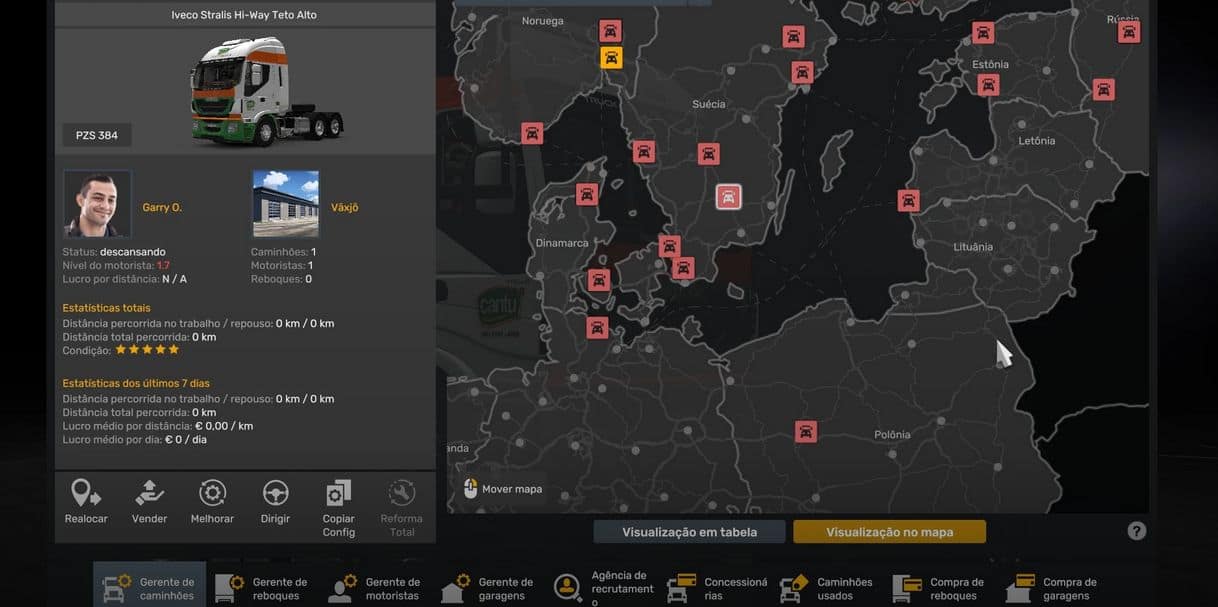This screenshot has height=607, width=1218.
Task: Switch to Visualização no mapa
Action: (889, 532)
